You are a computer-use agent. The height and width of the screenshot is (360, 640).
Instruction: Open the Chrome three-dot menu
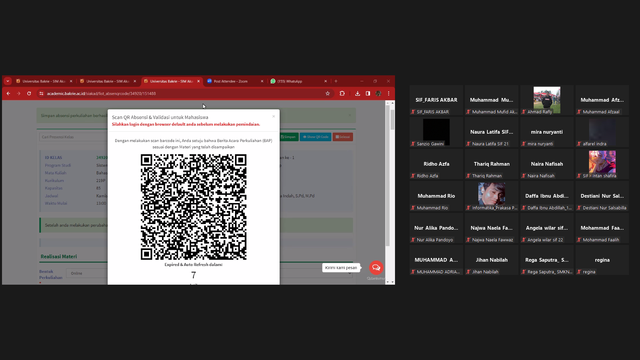coord(389,93)
